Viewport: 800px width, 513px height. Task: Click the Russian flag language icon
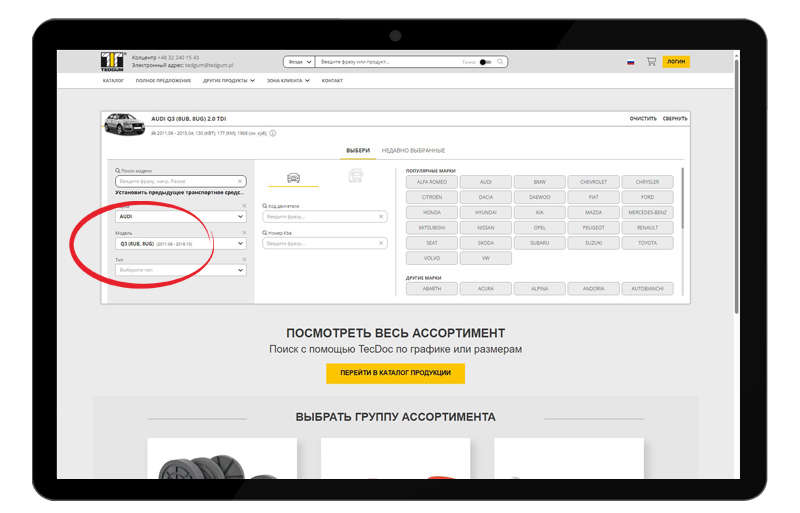pyautogui.click(x=631, y=62)
